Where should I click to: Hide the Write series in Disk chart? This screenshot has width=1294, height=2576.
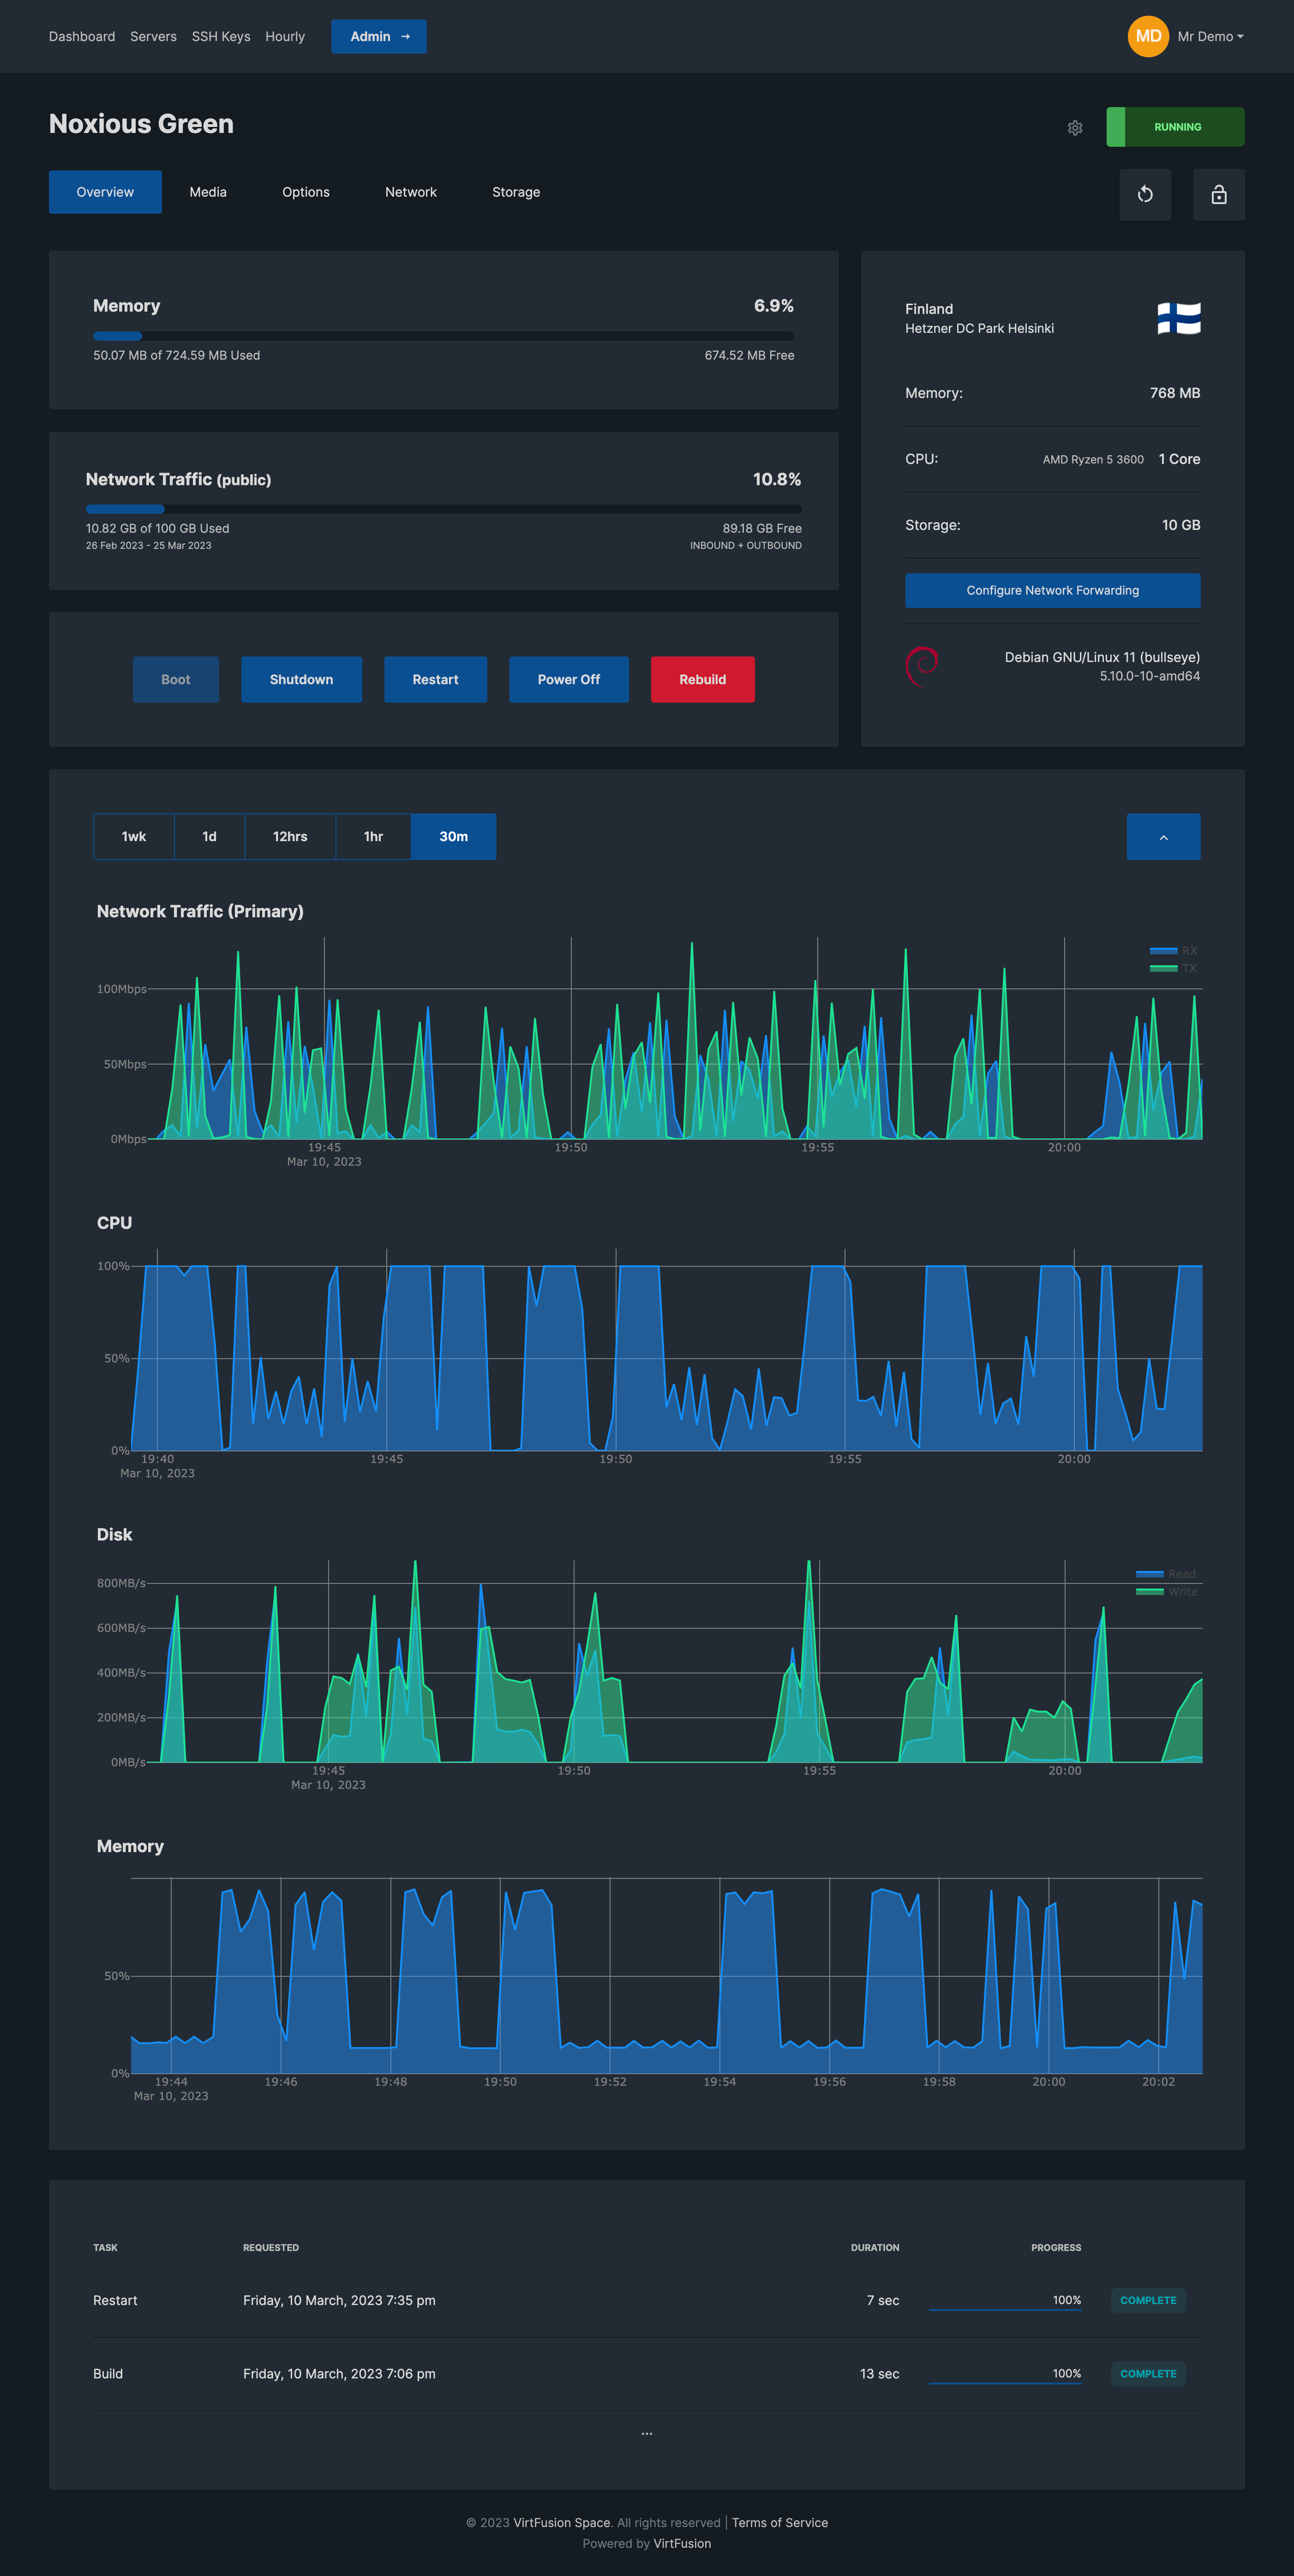[1166, 1591]
